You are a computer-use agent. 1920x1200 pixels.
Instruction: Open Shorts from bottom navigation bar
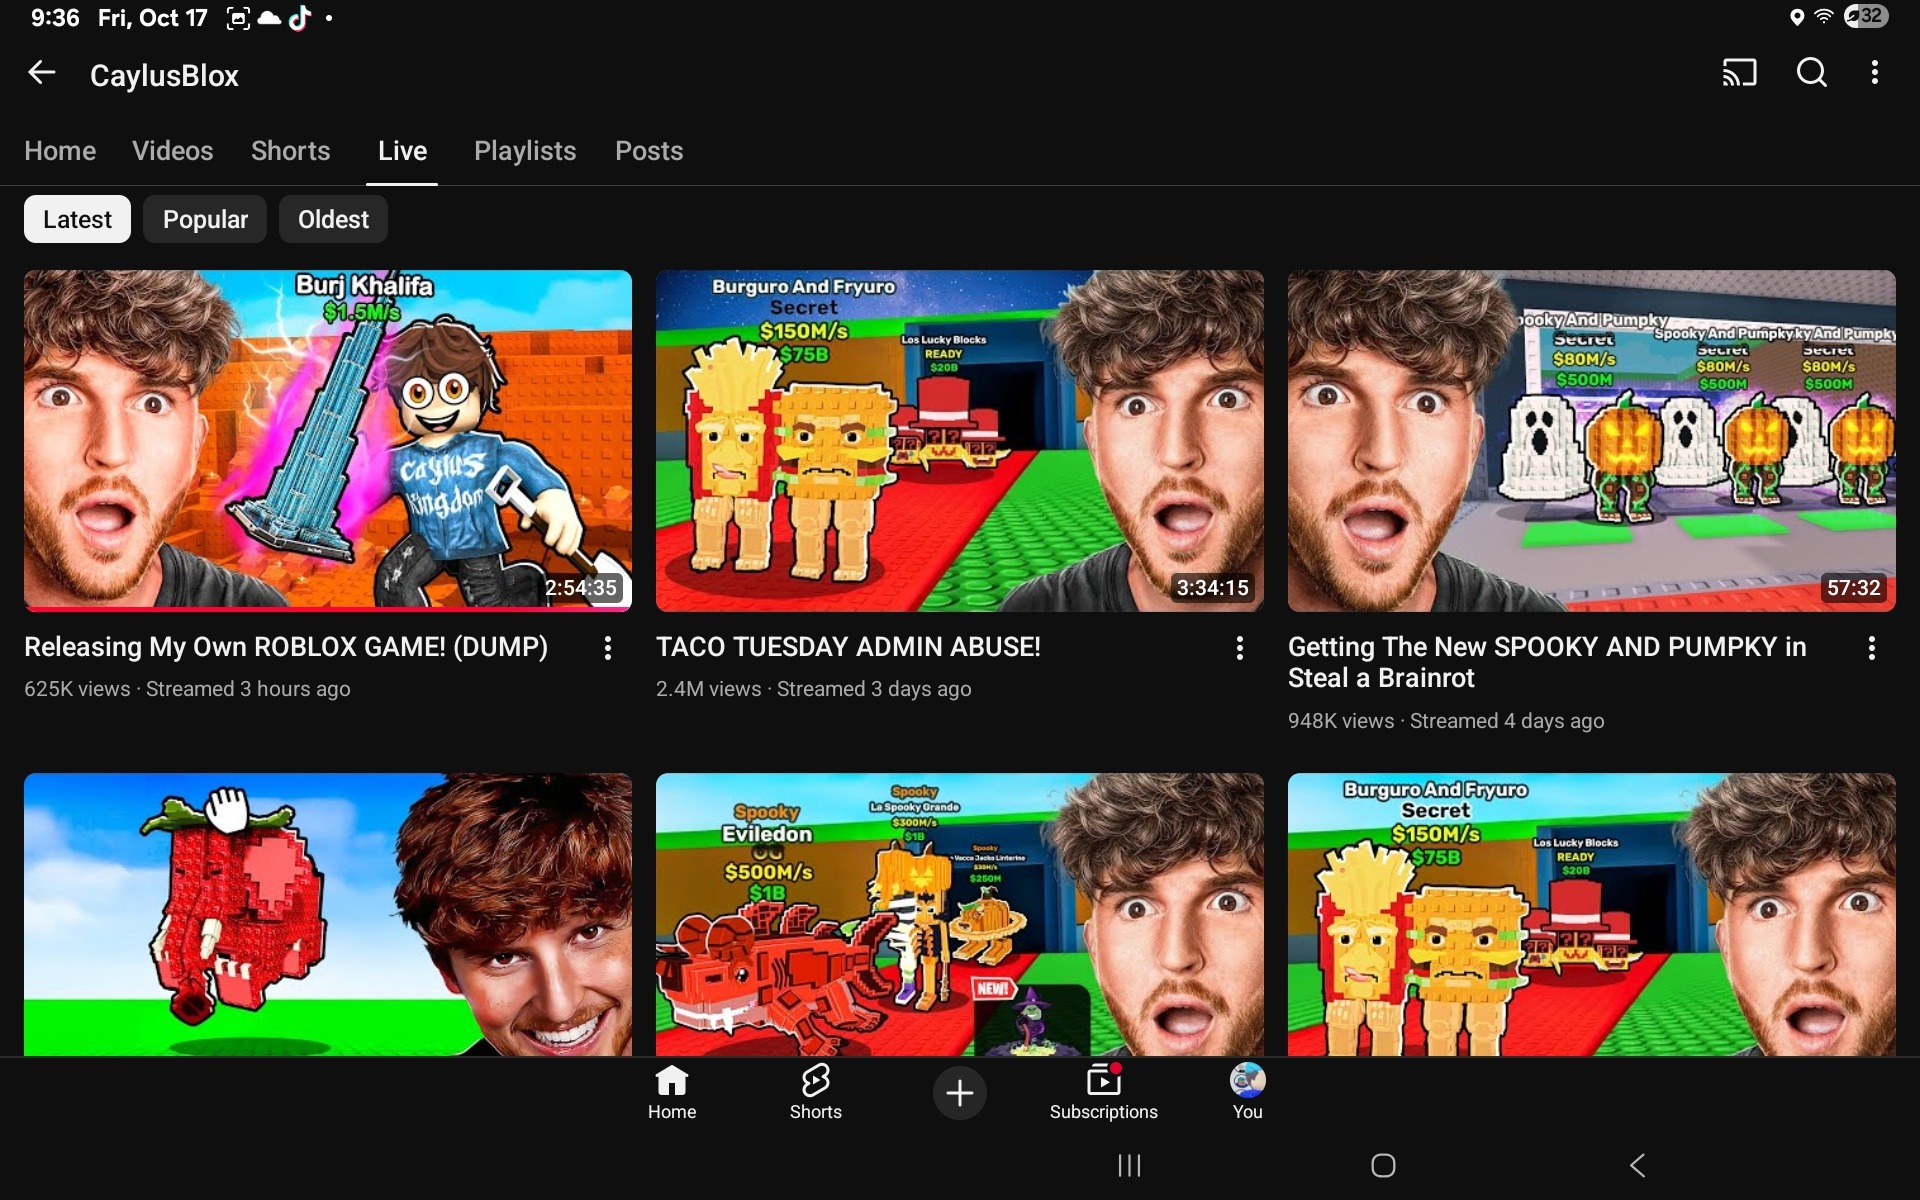[x=815, y=1092]
